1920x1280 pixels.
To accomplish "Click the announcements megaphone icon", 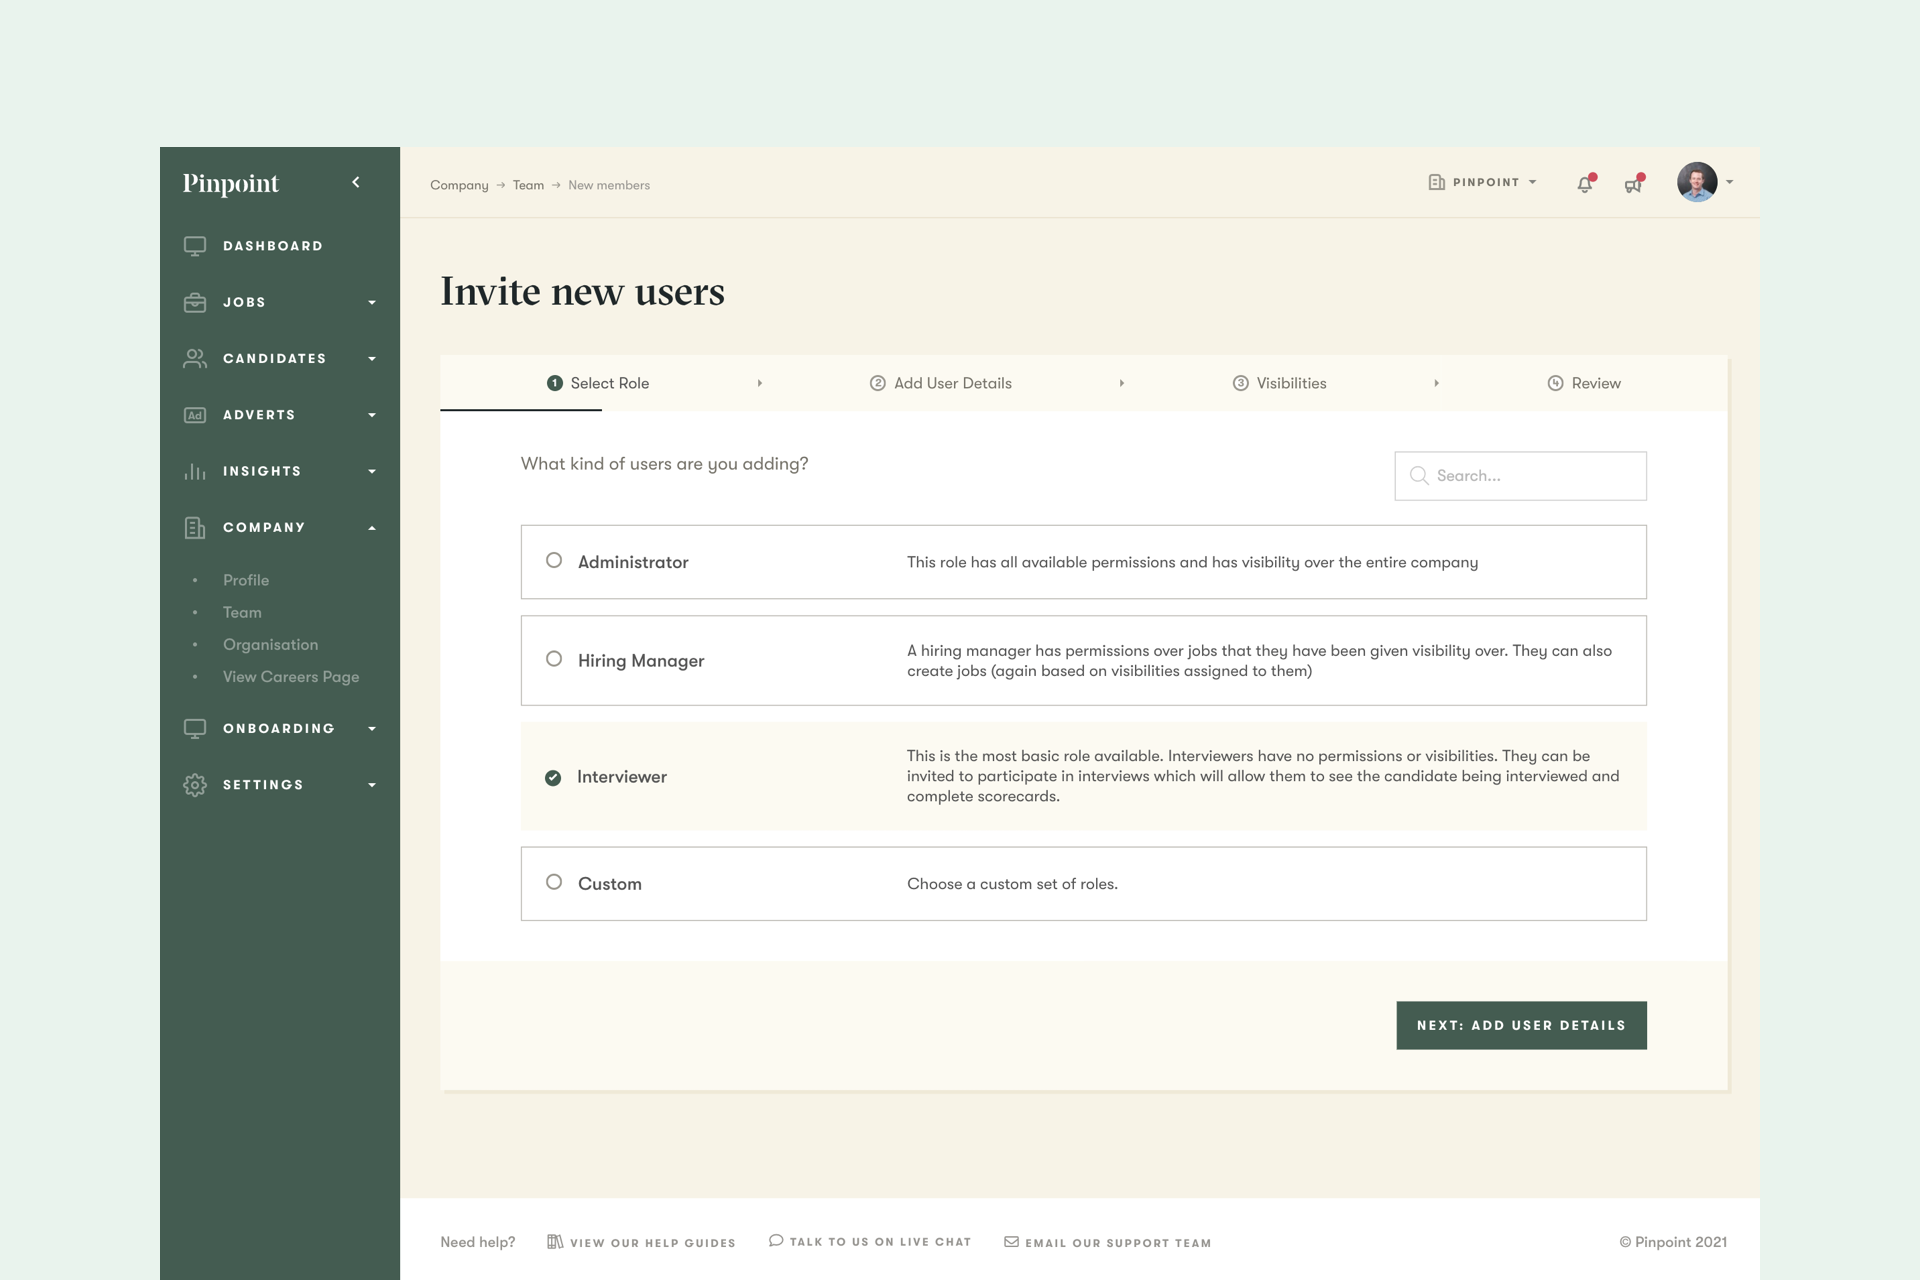I will pos(1633,184).
